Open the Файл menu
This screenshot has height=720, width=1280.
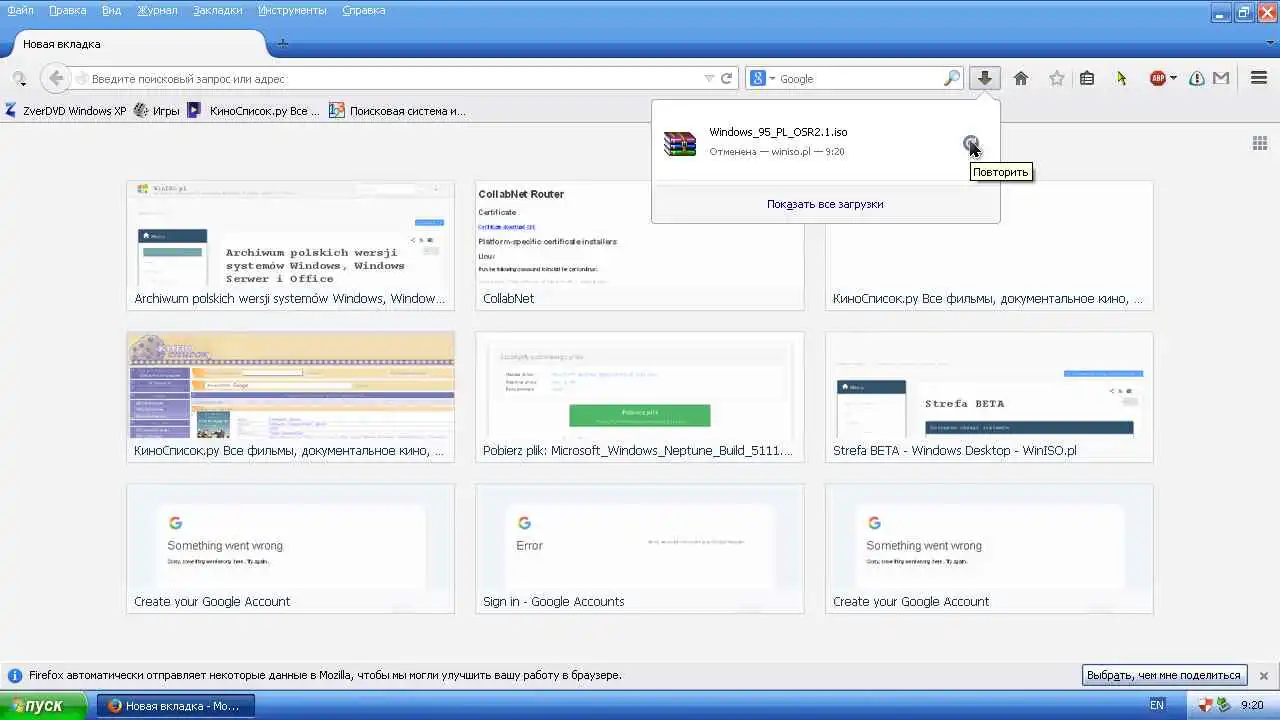point(20,10)
